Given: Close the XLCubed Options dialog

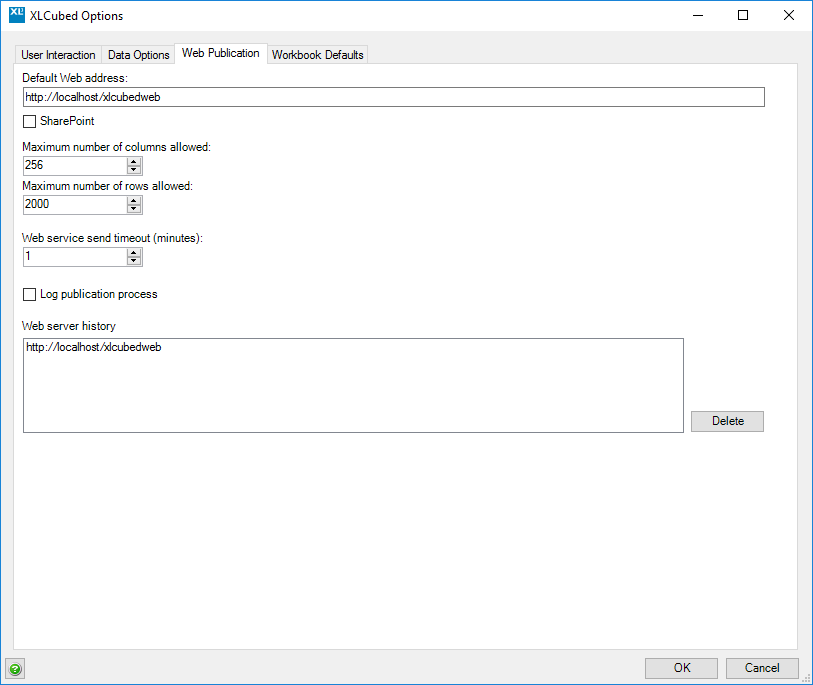Looking at the screenshot, I should click(789, 16).
